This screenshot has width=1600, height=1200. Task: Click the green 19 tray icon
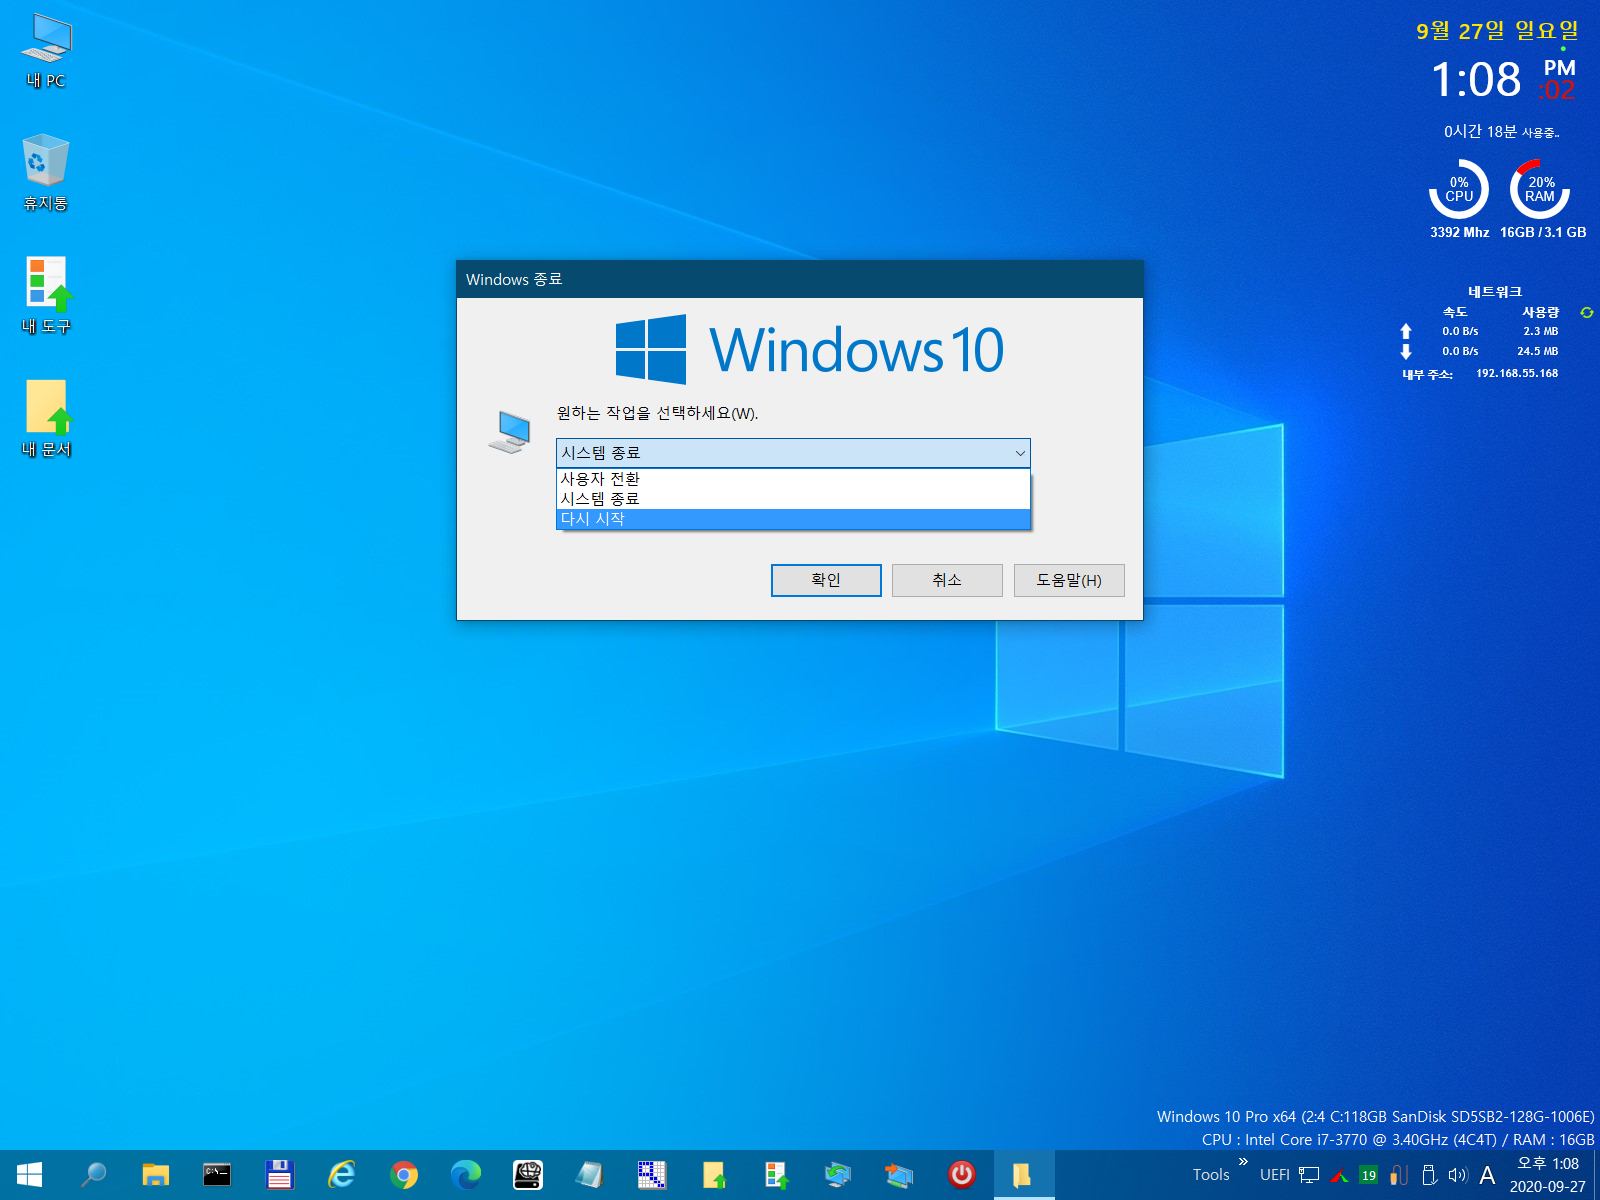1369,1176
